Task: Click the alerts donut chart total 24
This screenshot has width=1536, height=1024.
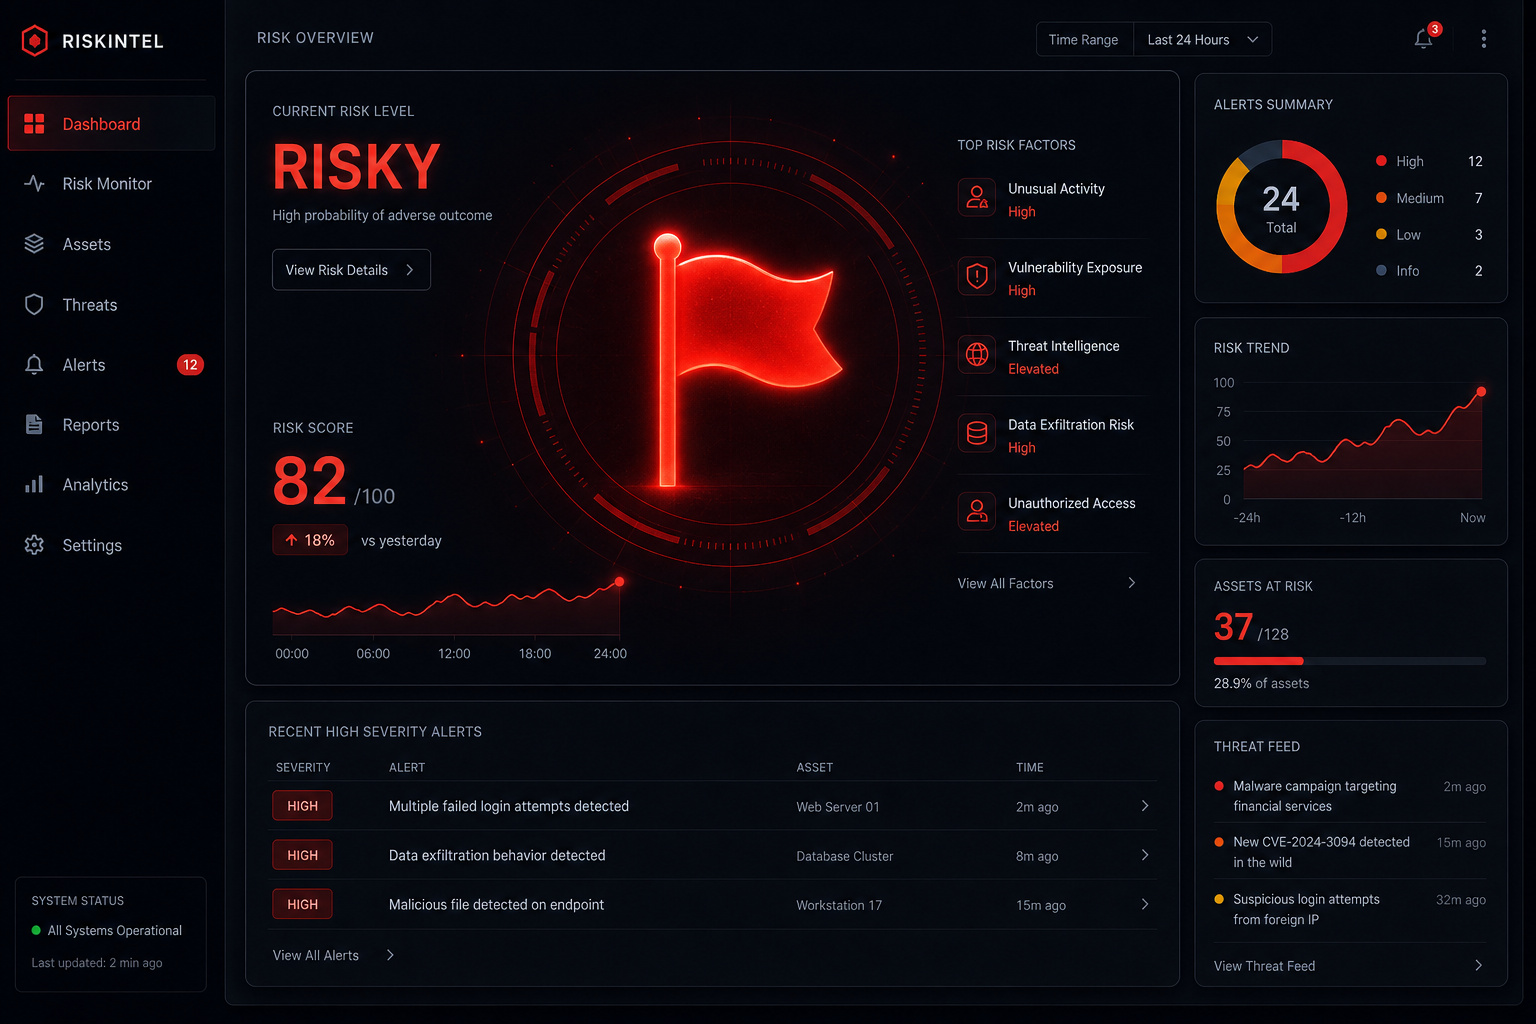Action: pos(1281,207)
